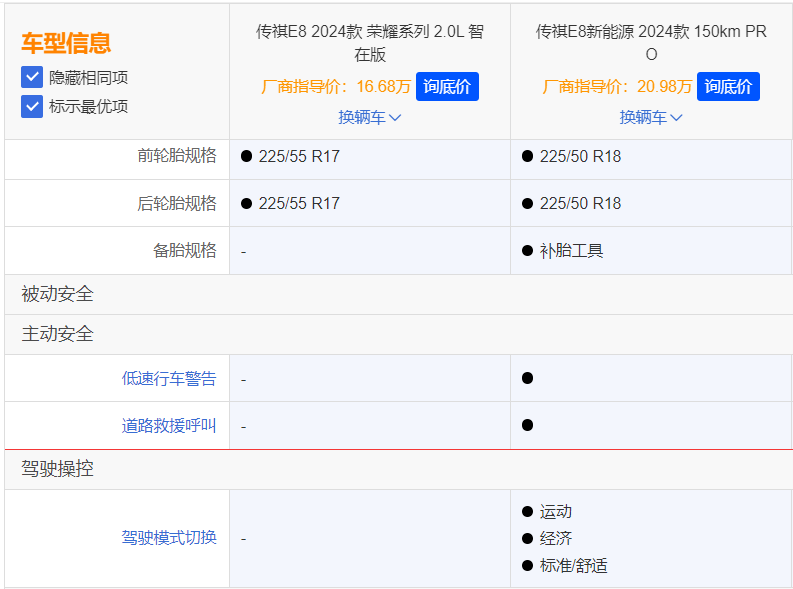Open 换辆车 dropdown under the 20.98万 car
The width and height of the screenshot is (793, 589).
coord(651,117)
